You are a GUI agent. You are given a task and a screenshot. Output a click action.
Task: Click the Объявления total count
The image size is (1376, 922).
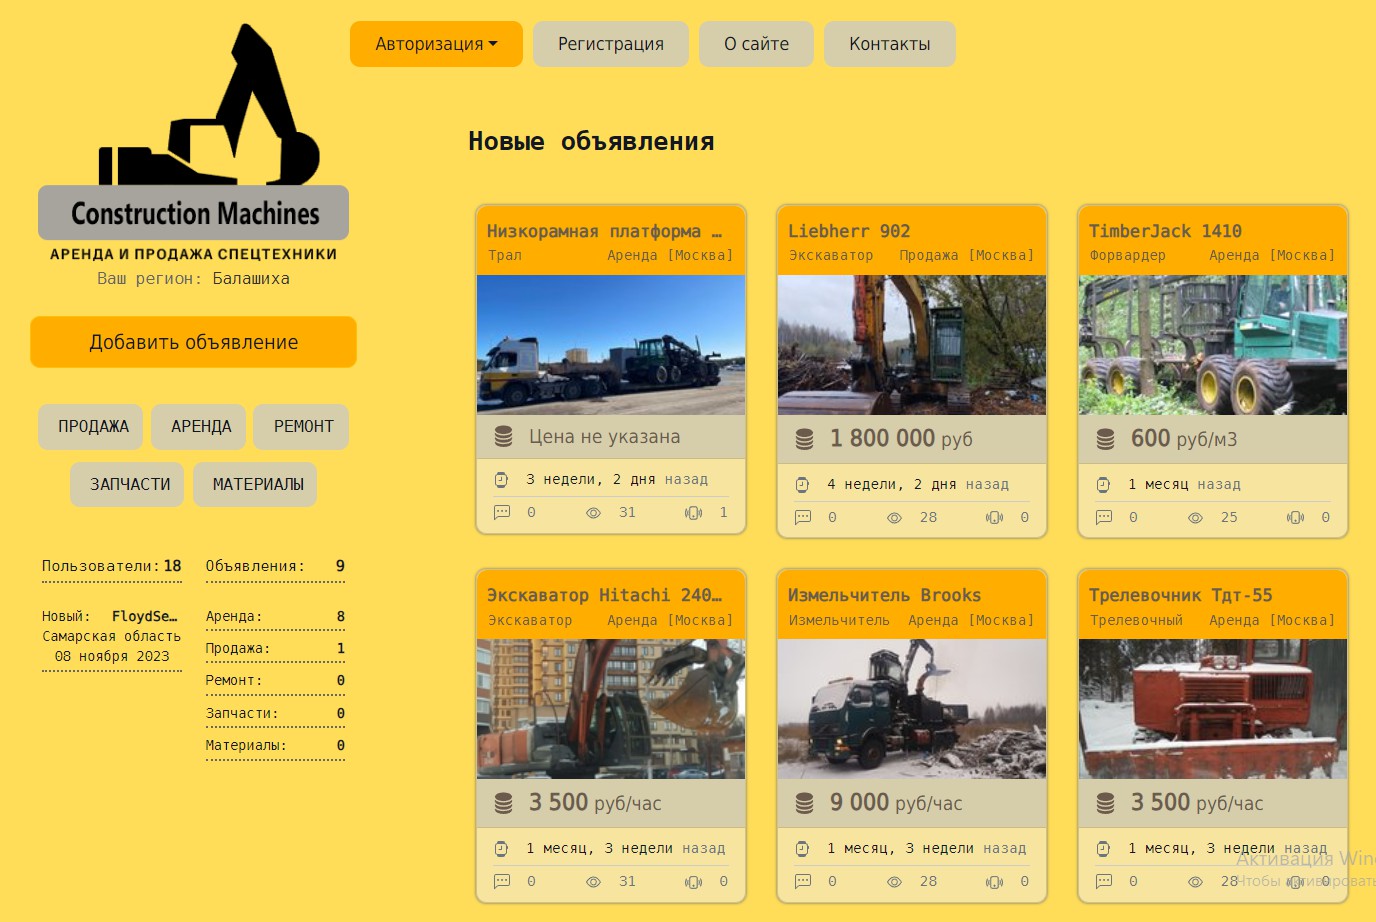click(275, 567)
